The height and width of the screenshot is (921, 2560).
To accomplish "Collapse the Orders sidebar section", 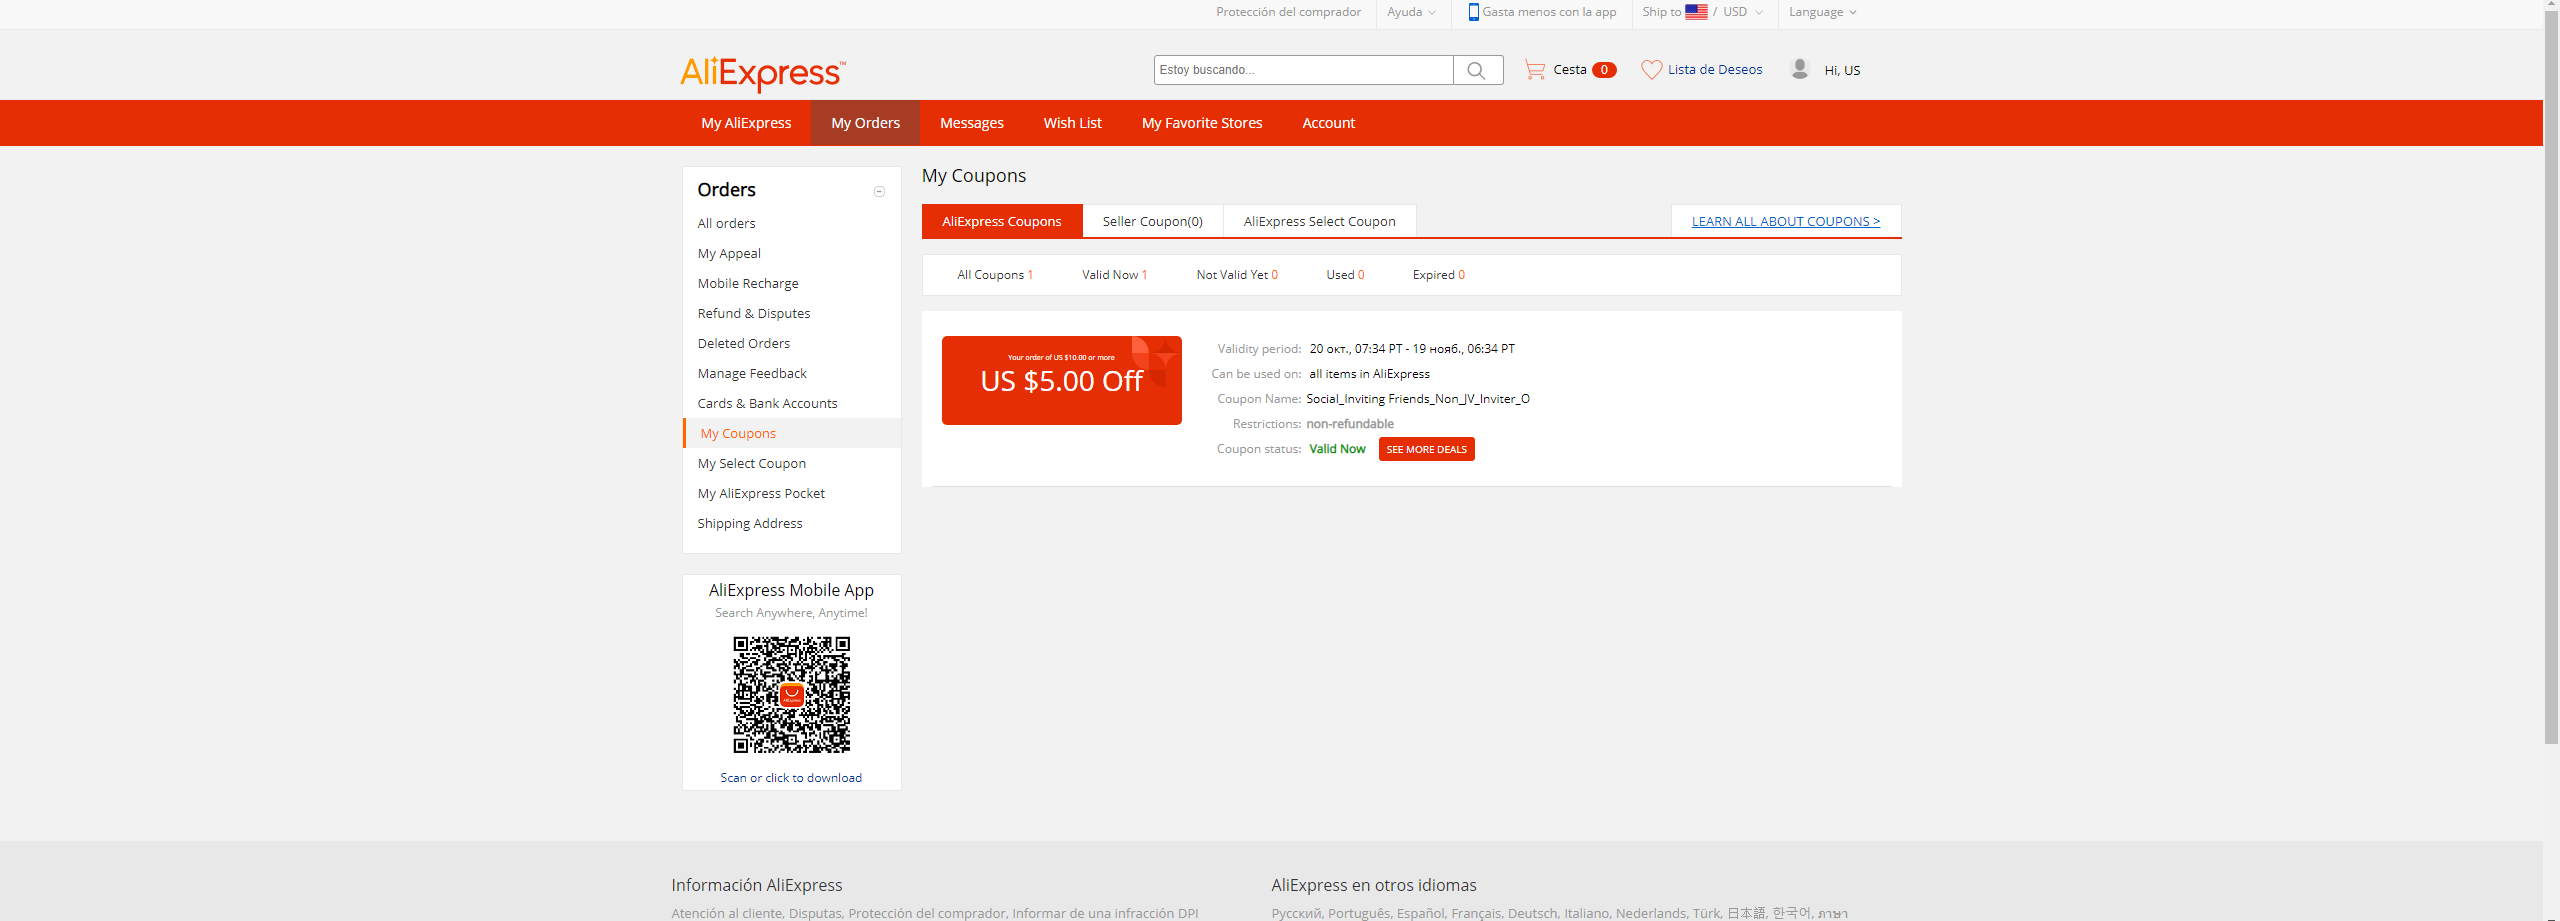I will [879, 191].
